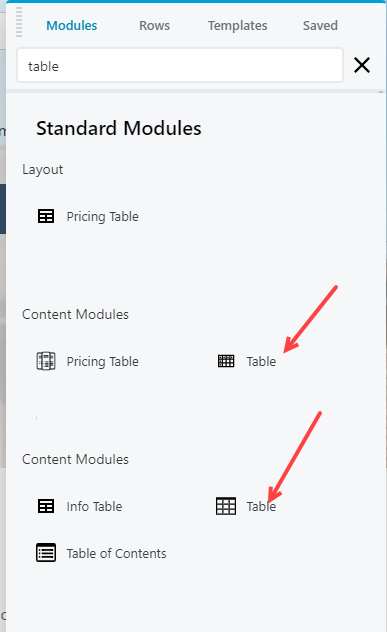Click the Table of Contents label

pyautogui.click(x=117, y=553)
